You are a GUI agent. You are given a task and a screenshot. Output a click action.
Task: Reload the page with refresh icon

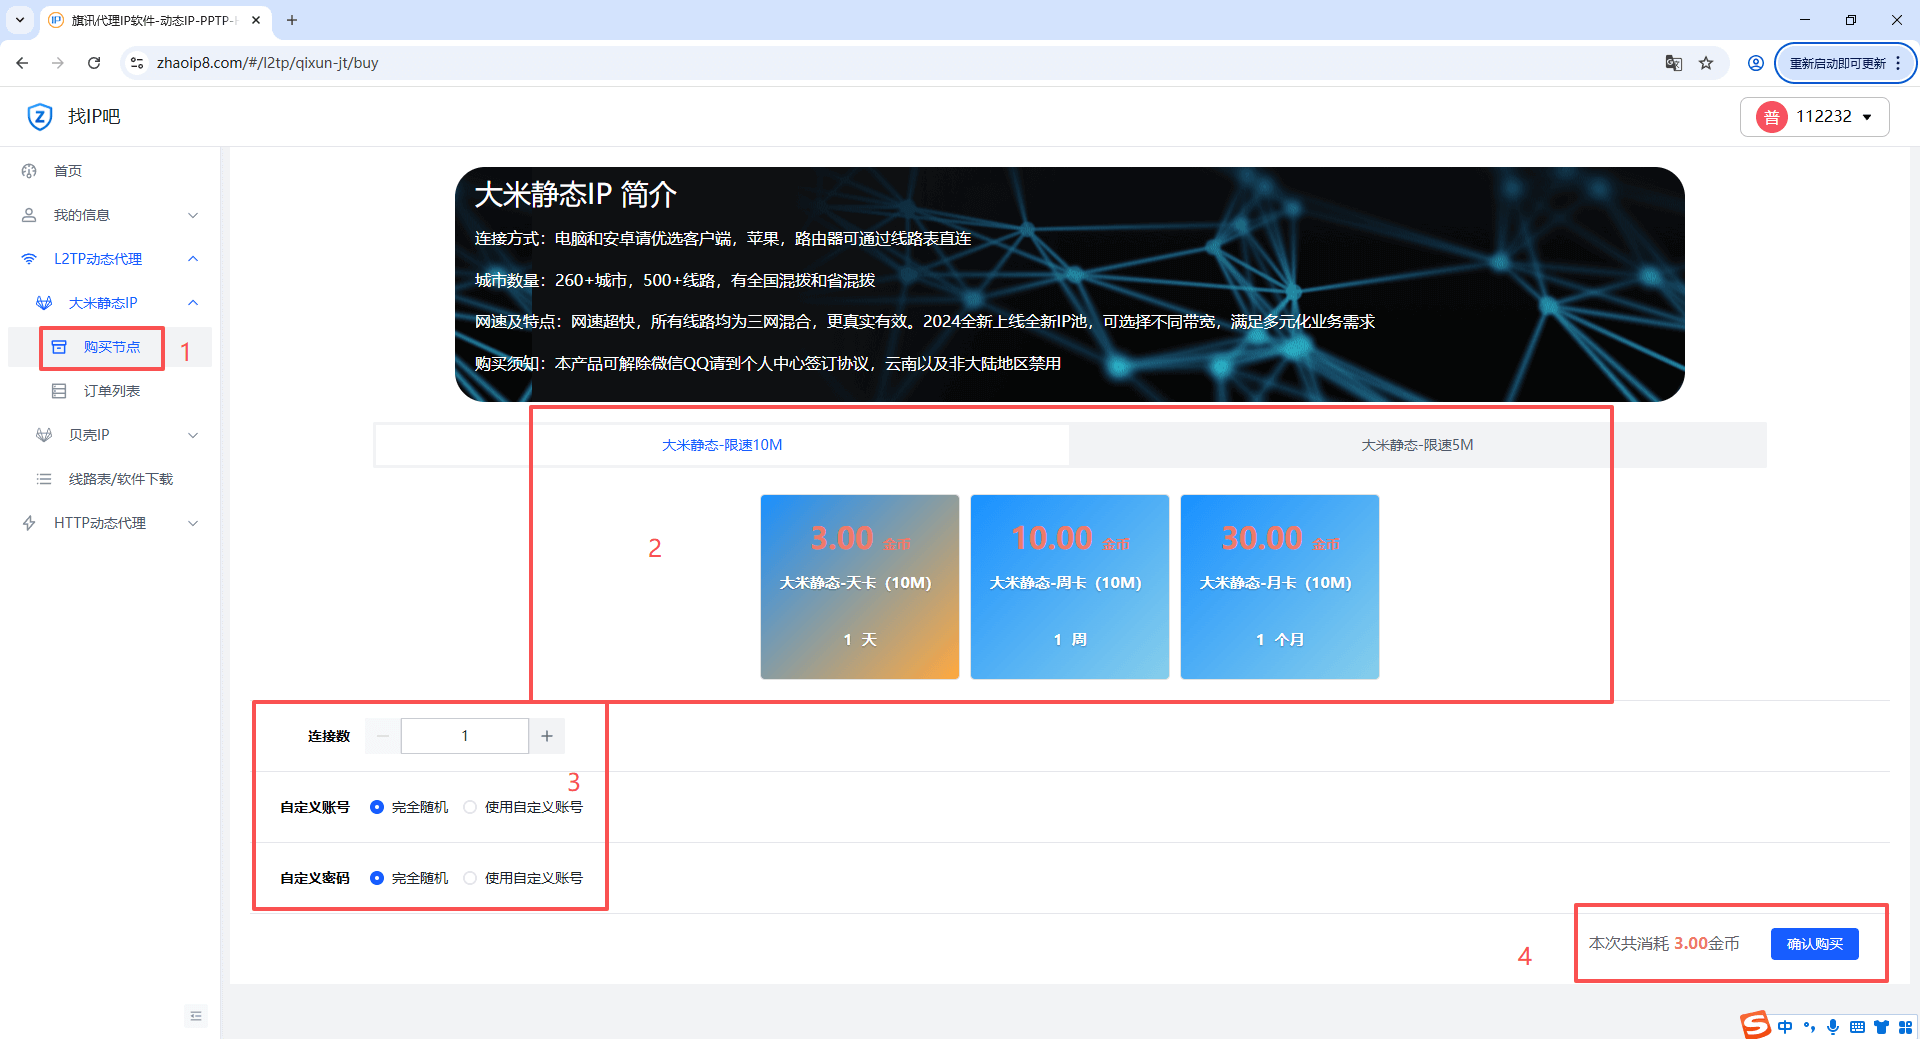94,63
